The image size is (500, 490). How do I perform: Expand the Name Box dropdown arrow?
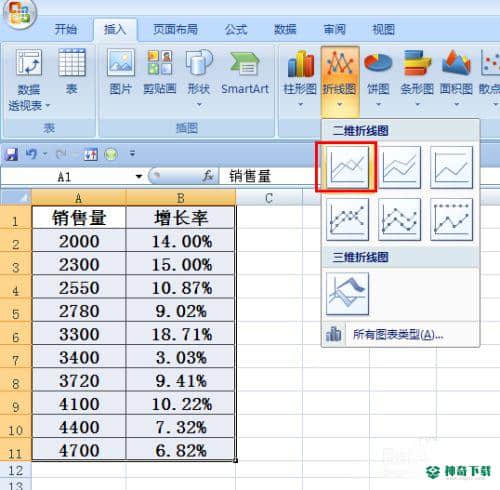click(139, 176)
